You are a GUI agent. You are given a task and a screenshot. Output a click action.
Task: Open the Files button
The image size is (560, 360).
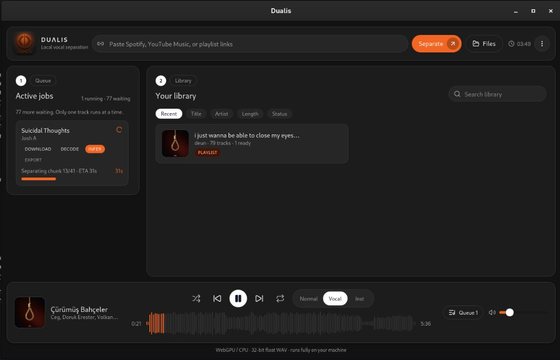pyautogui.click(x=484, y=44)
